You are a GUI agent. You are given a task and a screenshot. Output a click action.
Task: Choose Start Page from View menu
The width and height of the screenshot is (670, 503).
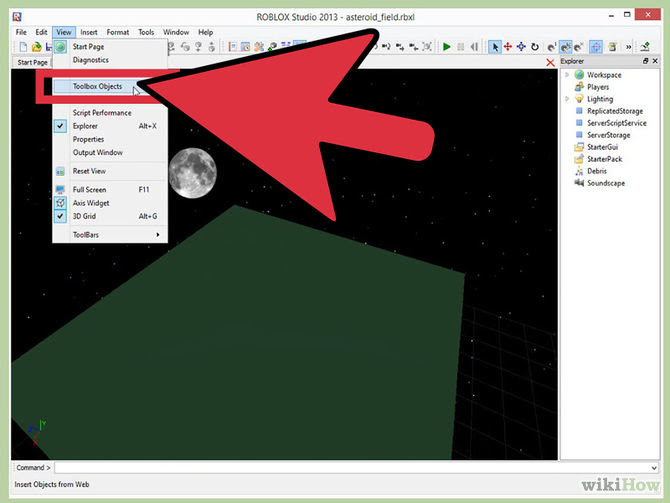point(110,47)
